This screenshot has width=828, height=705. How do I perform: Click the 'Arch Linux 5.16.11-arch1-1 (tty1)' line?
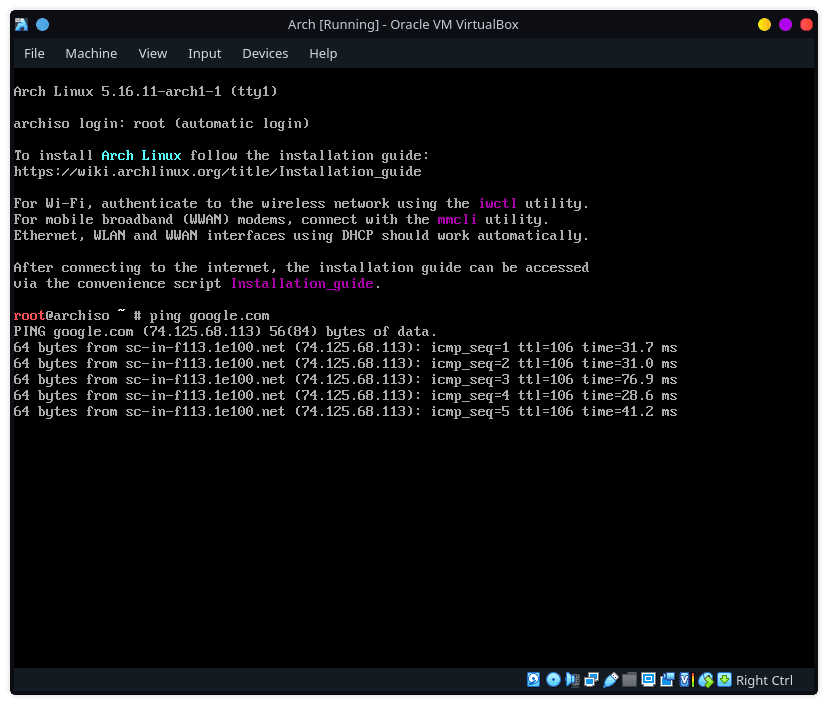145,91
